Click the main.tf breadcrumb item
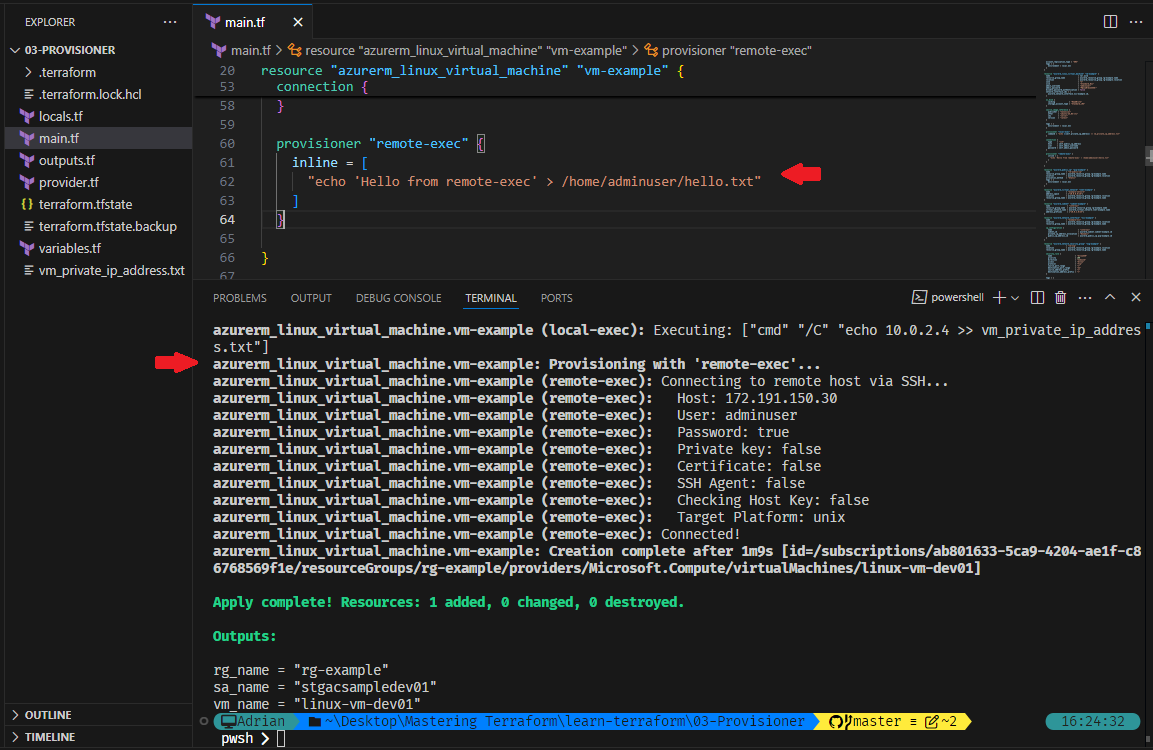 coord(241,50)
